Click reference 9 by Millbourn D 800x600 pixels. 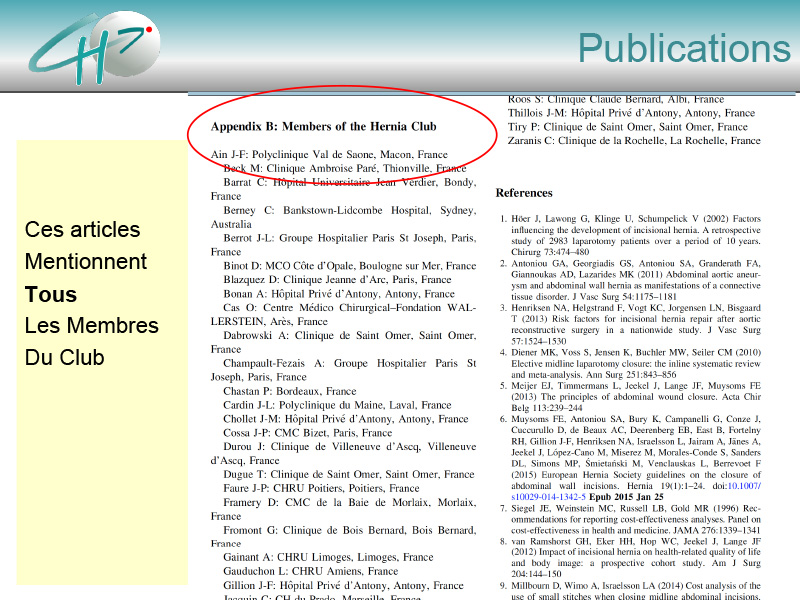click(x=631, y=590)
